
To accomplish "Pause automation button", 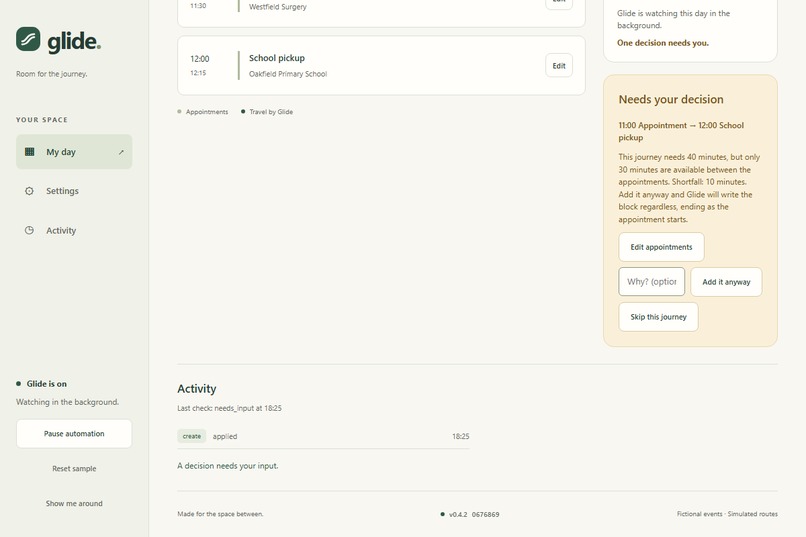I will [x=74, y=434].
